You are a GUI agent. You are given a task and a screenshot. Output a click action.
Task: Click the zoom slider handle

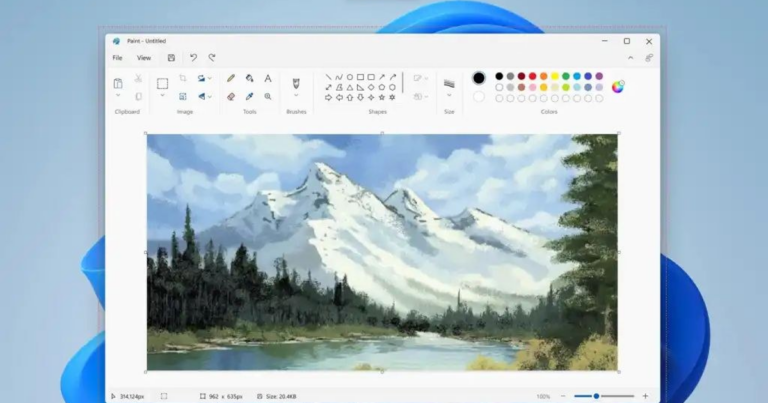click(596, 396)
